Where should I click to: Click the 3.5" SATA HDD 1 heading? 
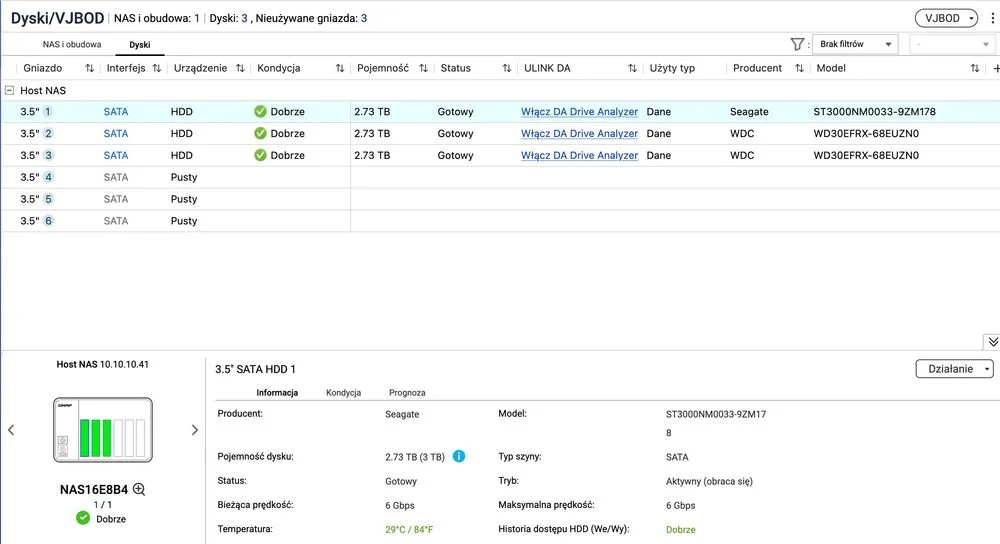(x=255, y=369)
